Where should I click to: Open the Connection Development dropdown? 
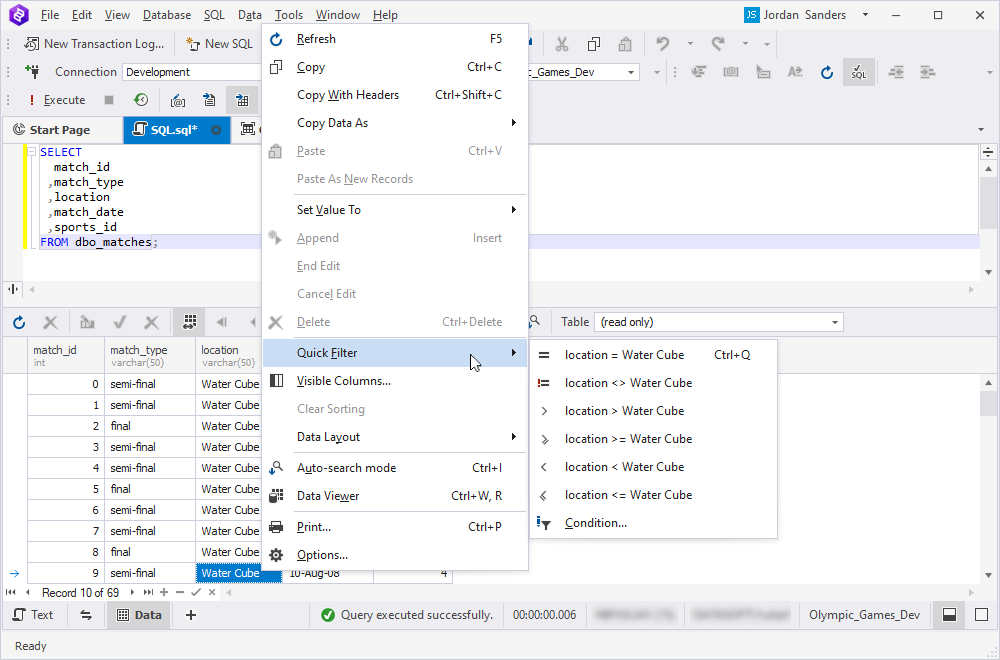[191, 72]
